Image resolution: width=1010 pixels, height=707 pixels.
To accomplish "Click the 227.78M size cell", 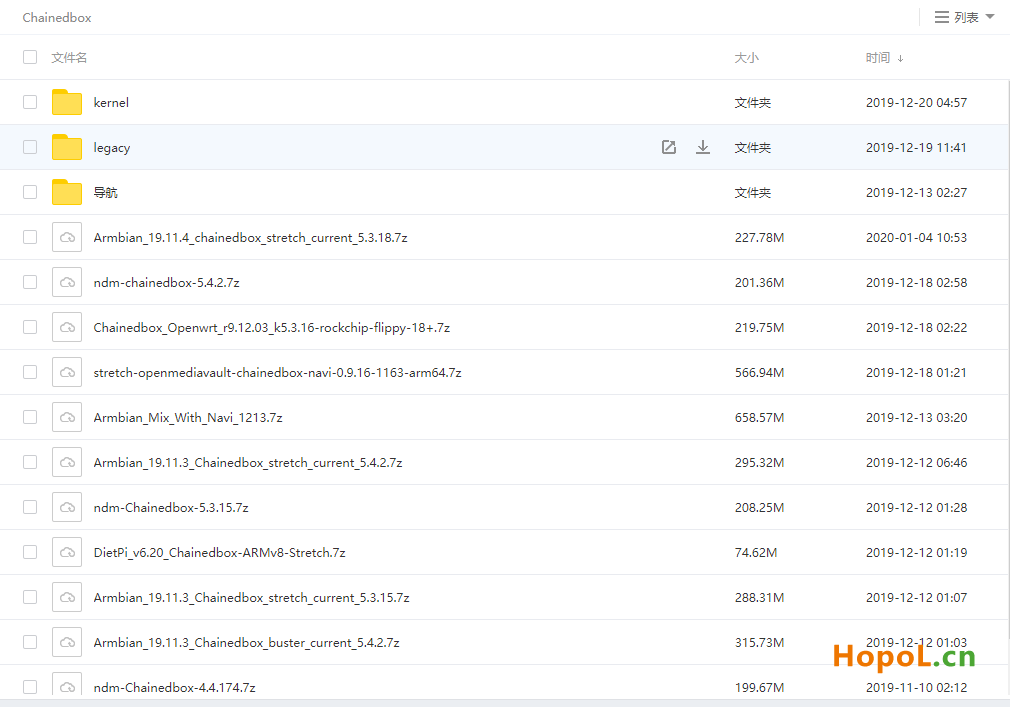I will [x=759, y=238].
